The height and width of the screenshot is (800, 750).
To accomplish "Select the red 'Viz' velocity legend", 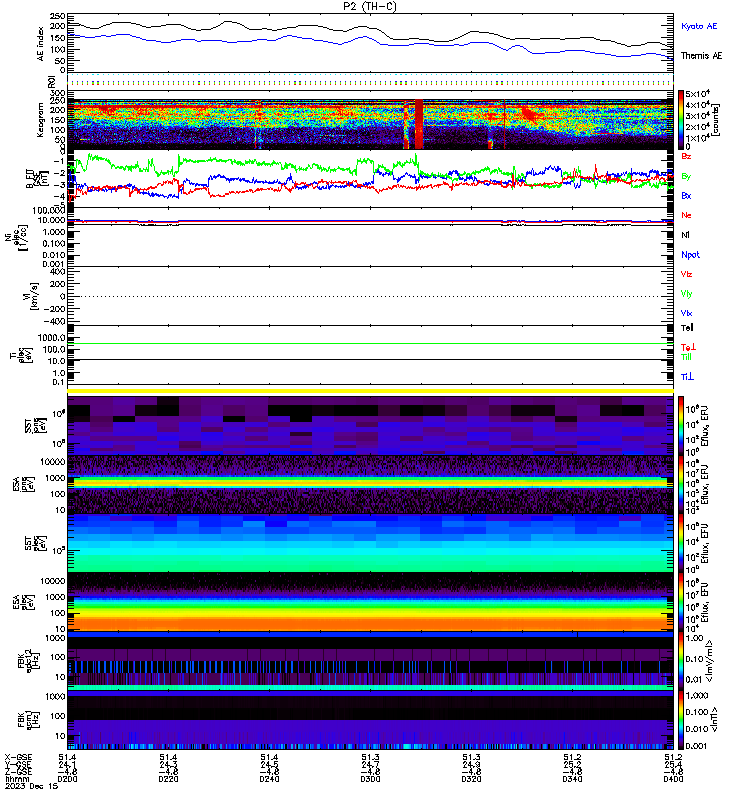I will [x=686, y=274].
